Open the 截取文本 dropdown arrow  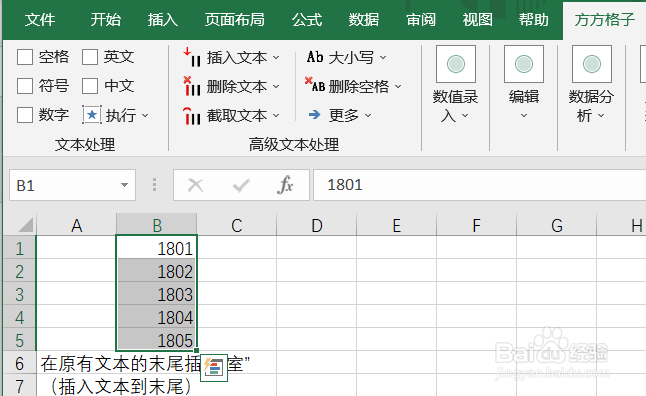click(276, 116)
